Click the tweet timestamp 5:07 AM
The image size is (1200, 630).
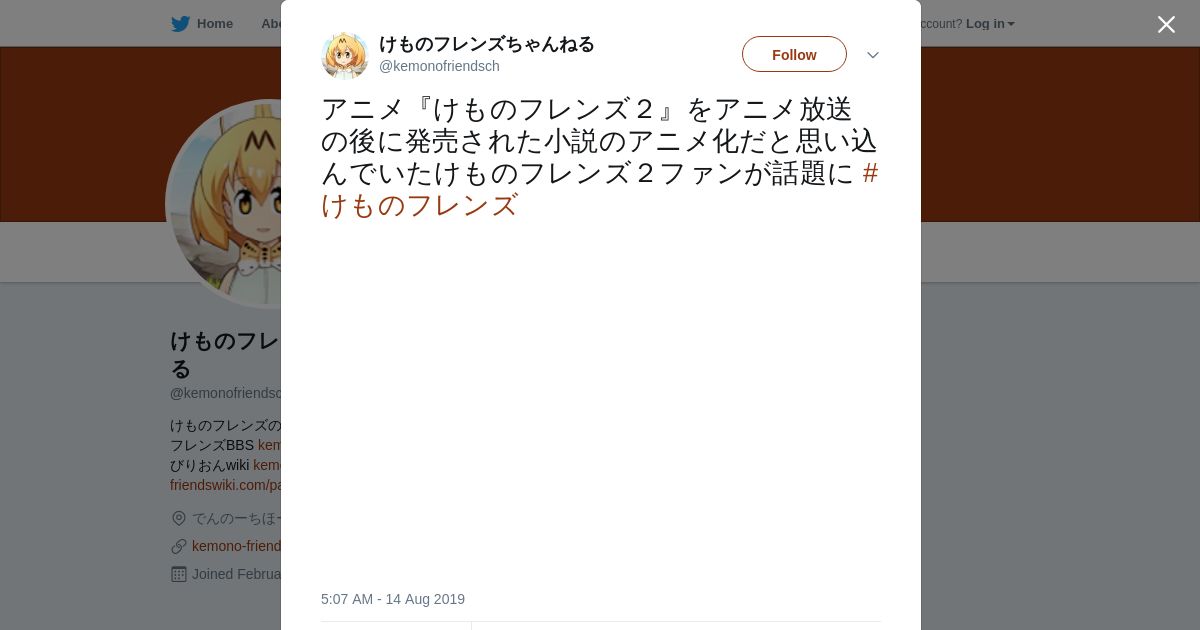pyautogui.click(x=393, y=599)
